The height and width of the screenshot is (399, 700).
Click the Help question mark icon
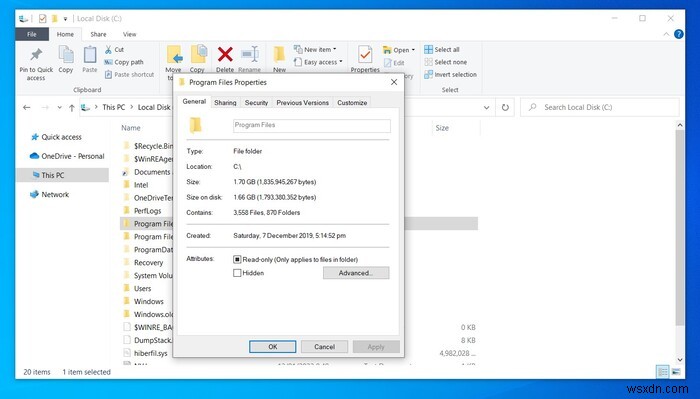coord(679,34)
